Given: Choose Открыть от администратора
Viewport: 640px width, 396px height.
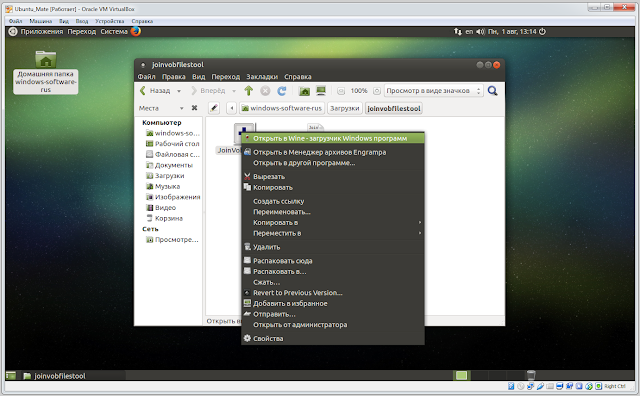Looking at the screenshot, I should [x=333, y=325].
